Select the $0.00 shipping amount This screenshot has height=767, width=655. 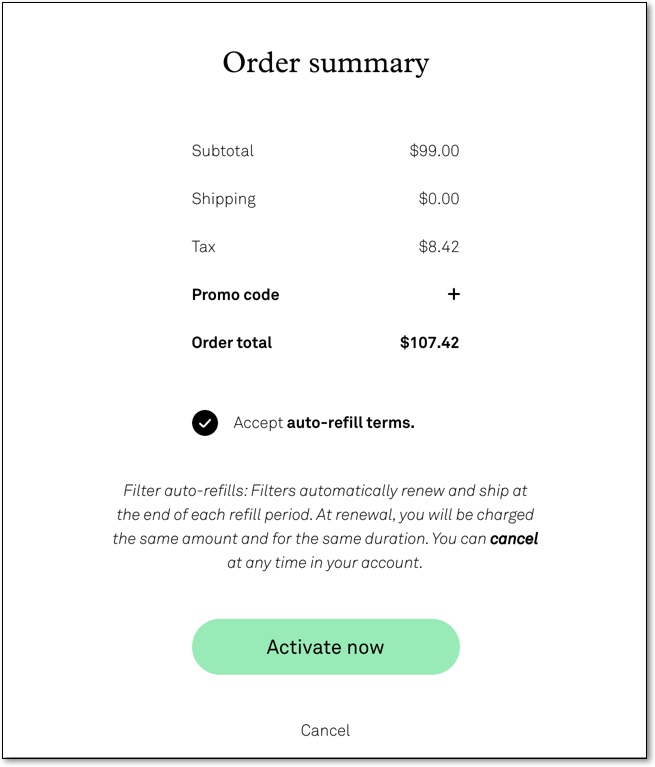pos(439,199)
